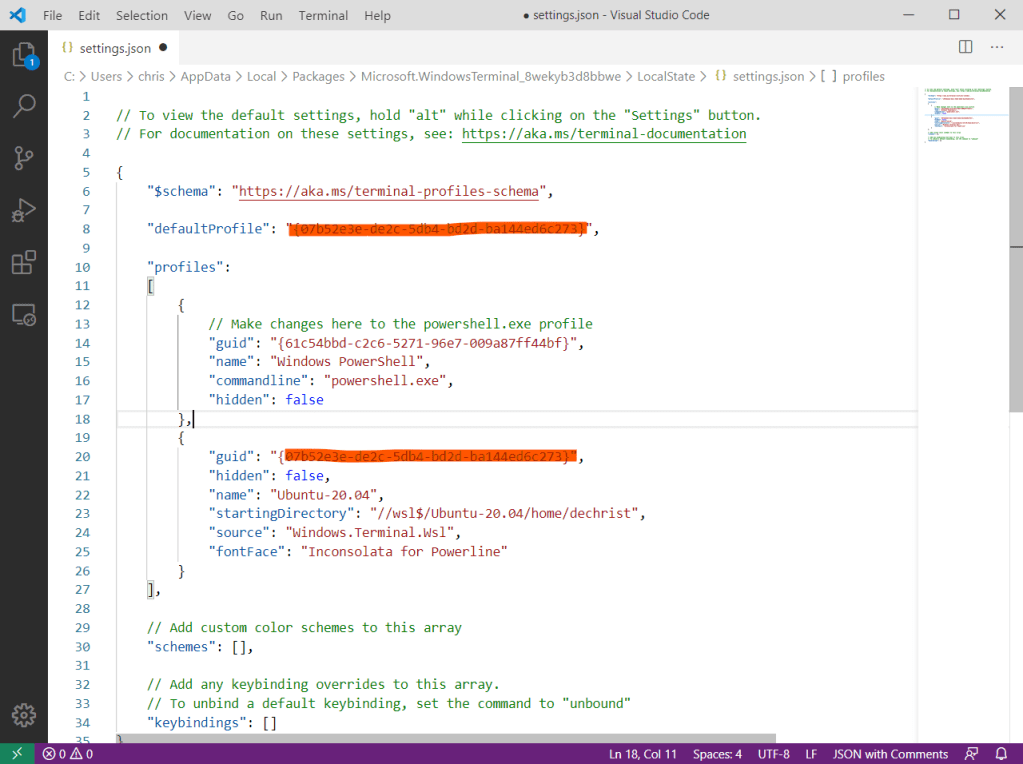
Task: Click the Manage gear icon
Action: 24,714
